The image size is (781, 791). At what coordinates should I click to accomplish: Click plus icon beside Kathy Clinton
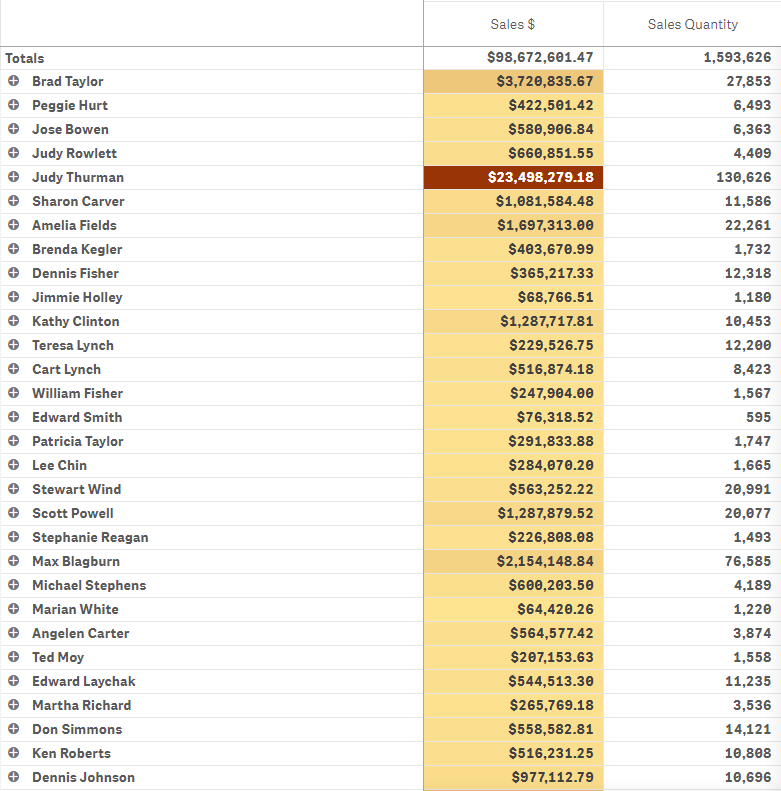tap(14, 321)
